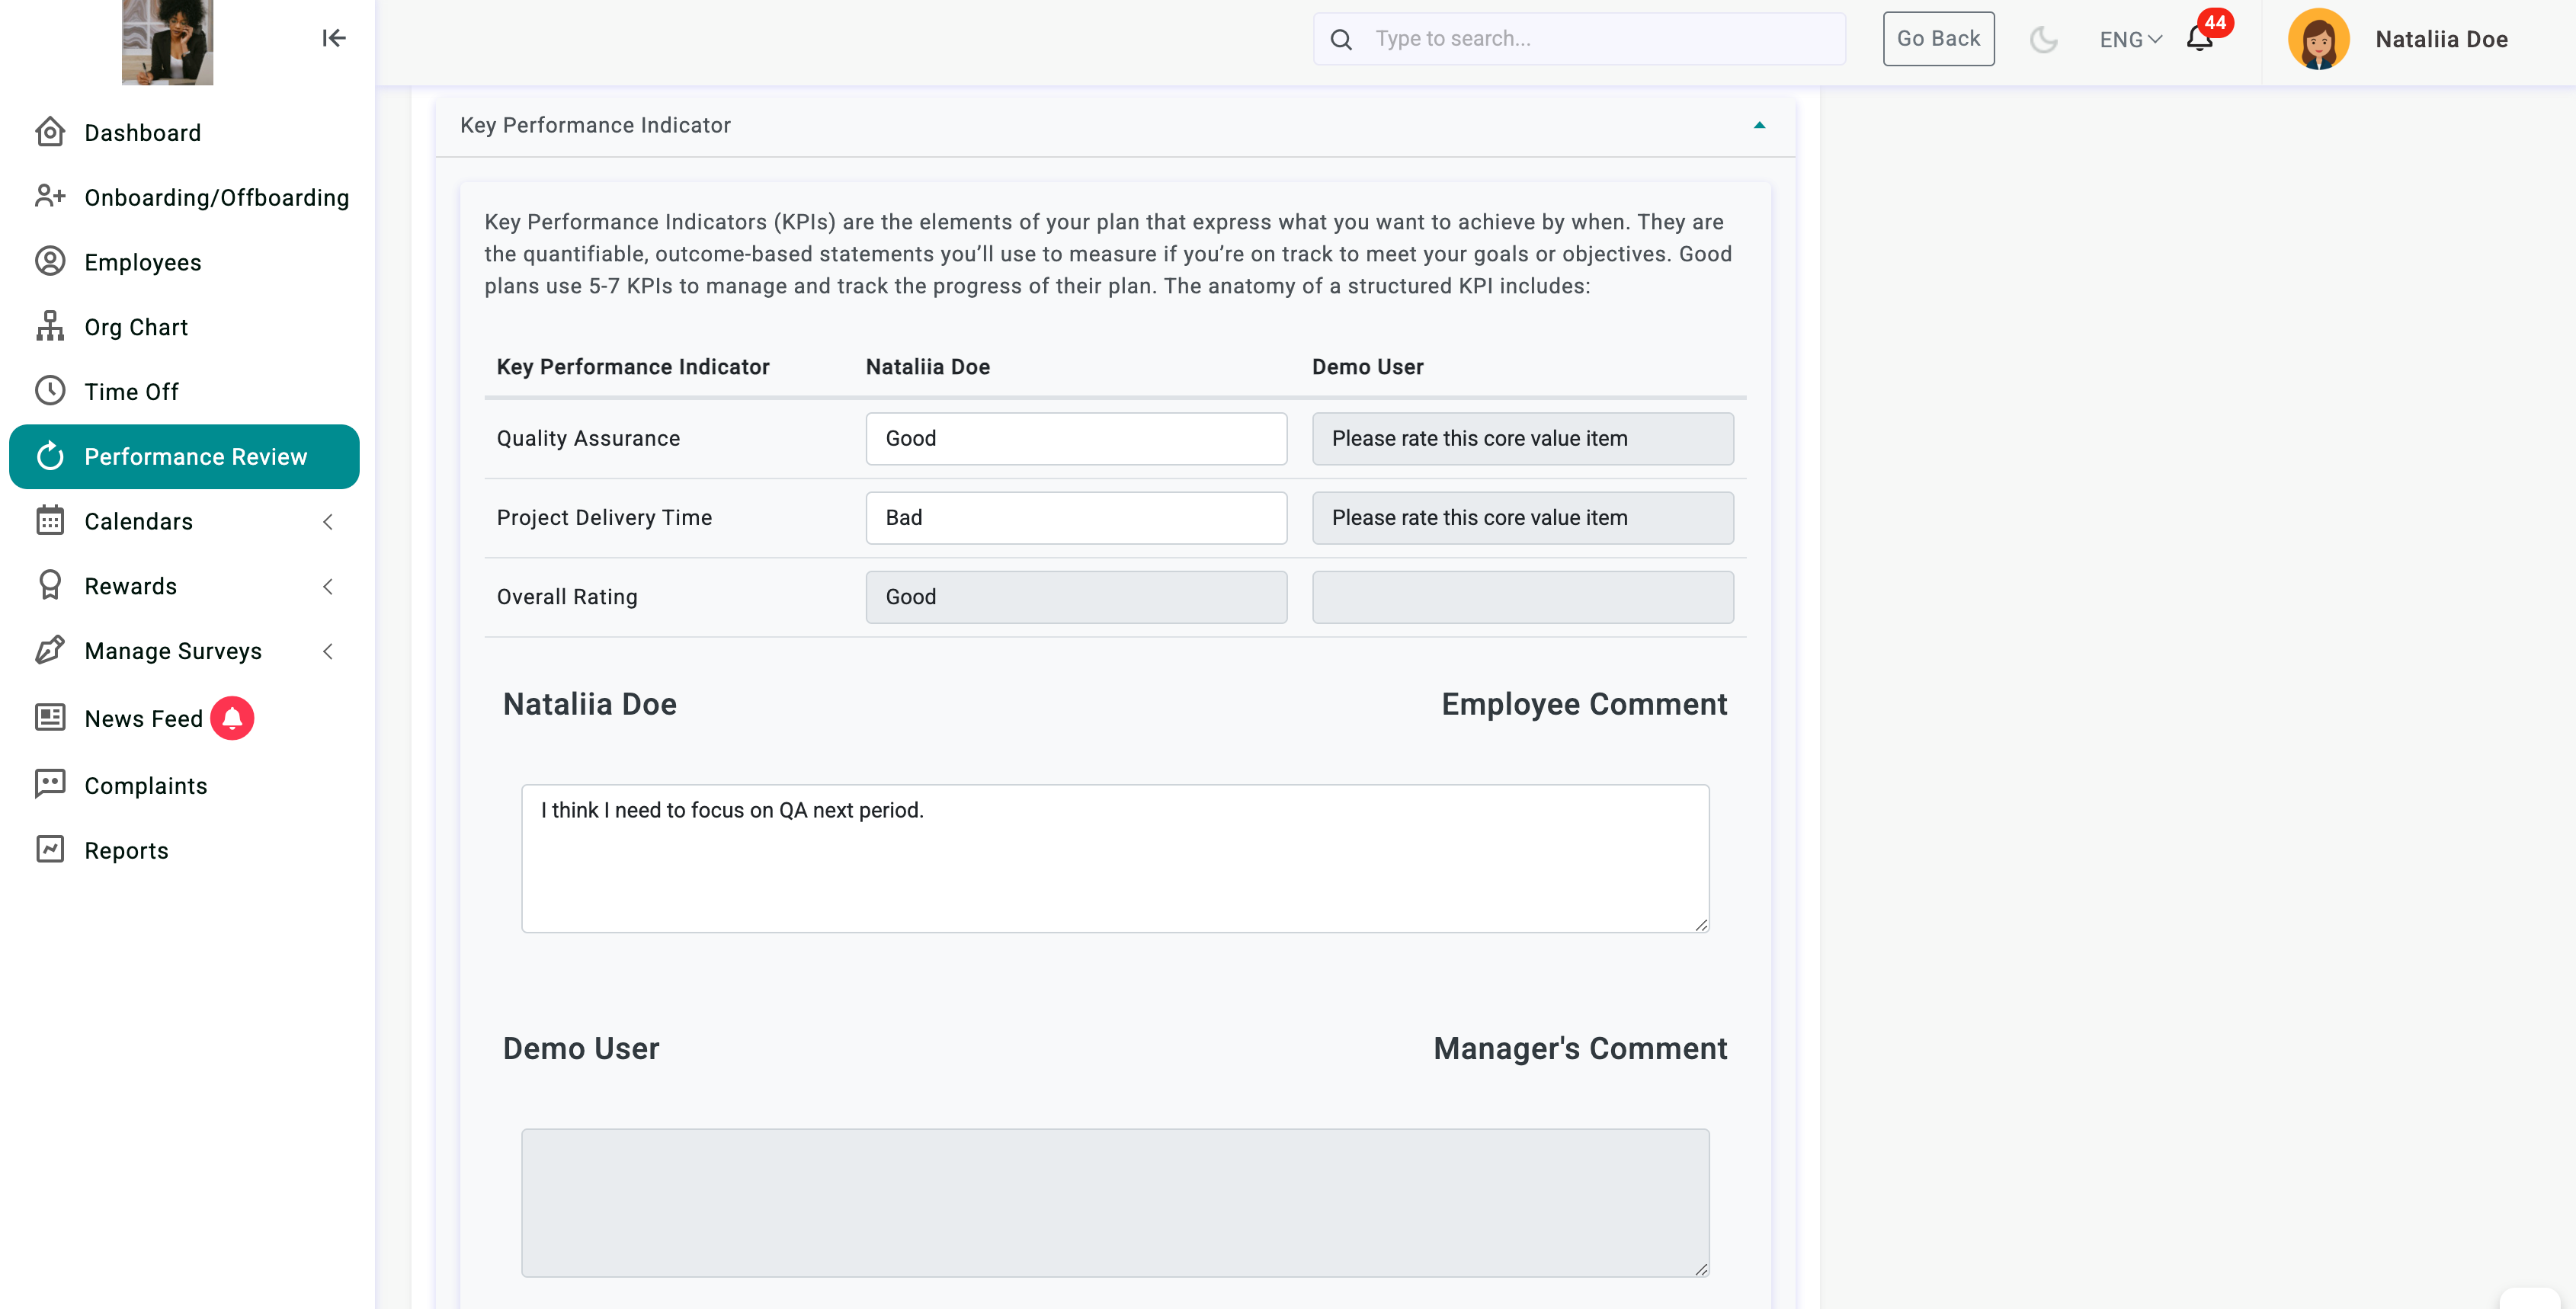Click the Performance Review refresh icon

(x=50, y=456)
